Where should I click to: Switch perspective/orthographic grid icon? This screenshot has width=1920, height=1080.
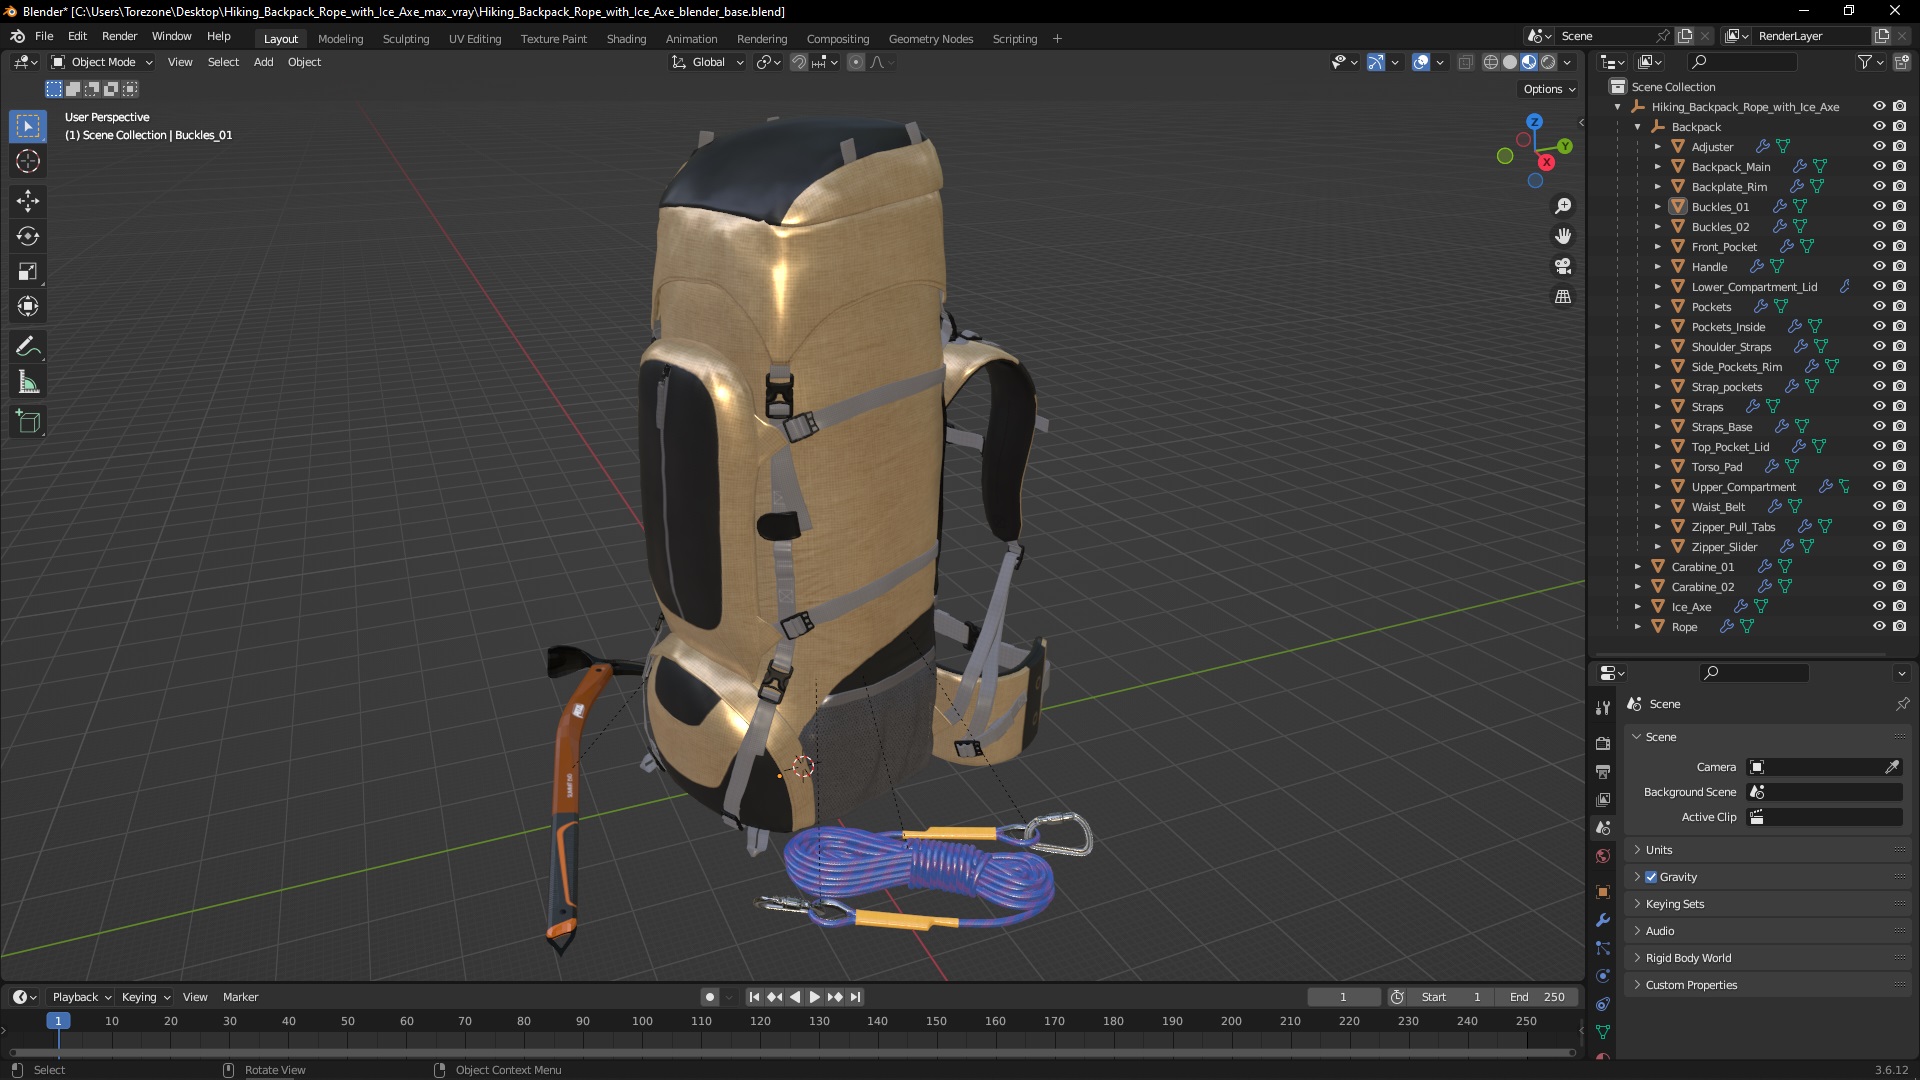(x=1563, y=296)
